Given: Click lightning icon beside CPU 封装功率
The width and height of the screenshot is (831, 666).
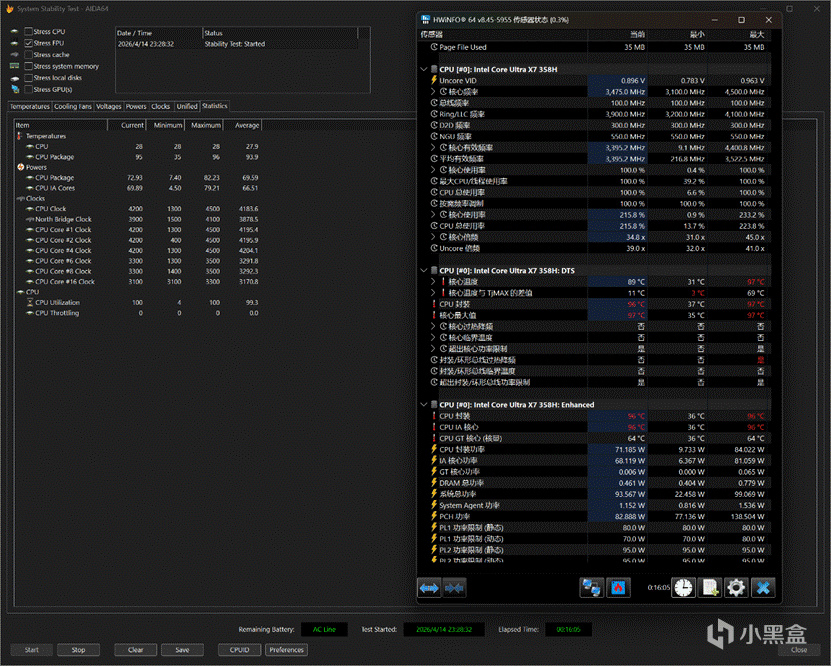Looking at the screenshot, I should (x=434, y=449).
